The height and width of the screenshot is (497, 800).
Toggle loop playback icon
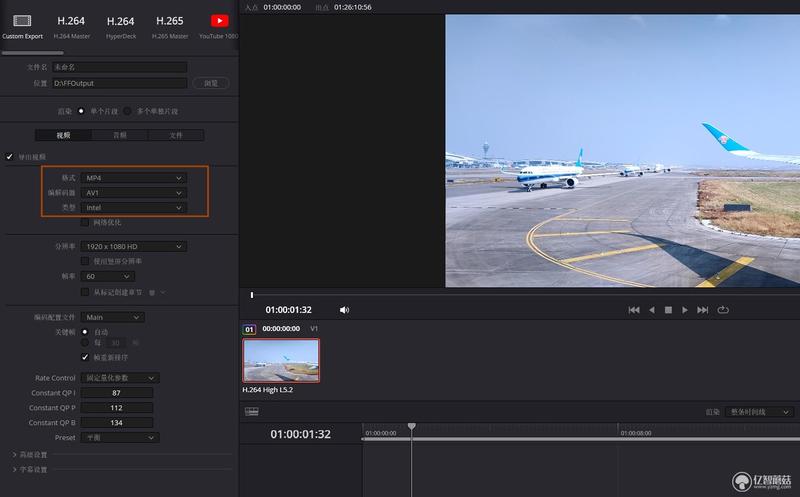[723, 310]
